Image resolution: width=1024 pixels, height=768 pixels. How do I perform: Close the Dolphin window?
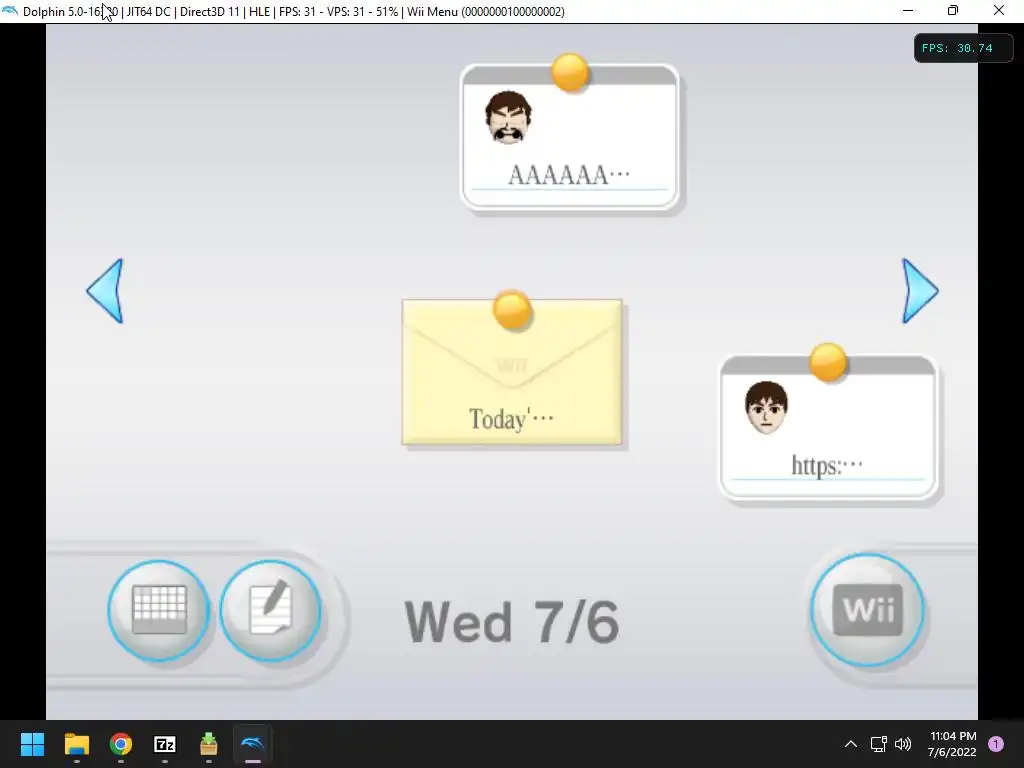(999, 10)
